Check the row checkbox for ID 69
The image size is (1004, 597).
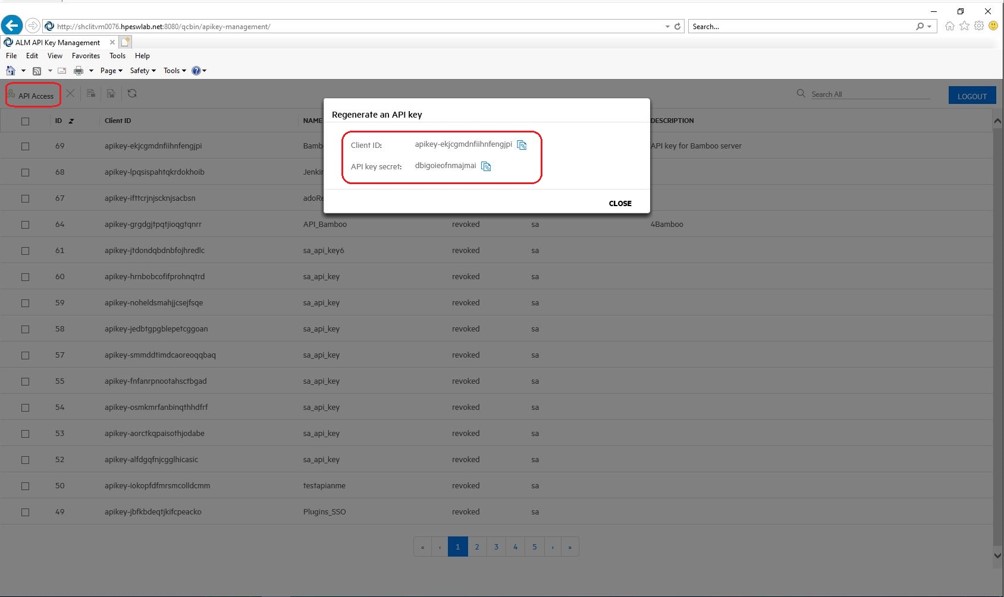pyautogui.click(x=25, y=145)
